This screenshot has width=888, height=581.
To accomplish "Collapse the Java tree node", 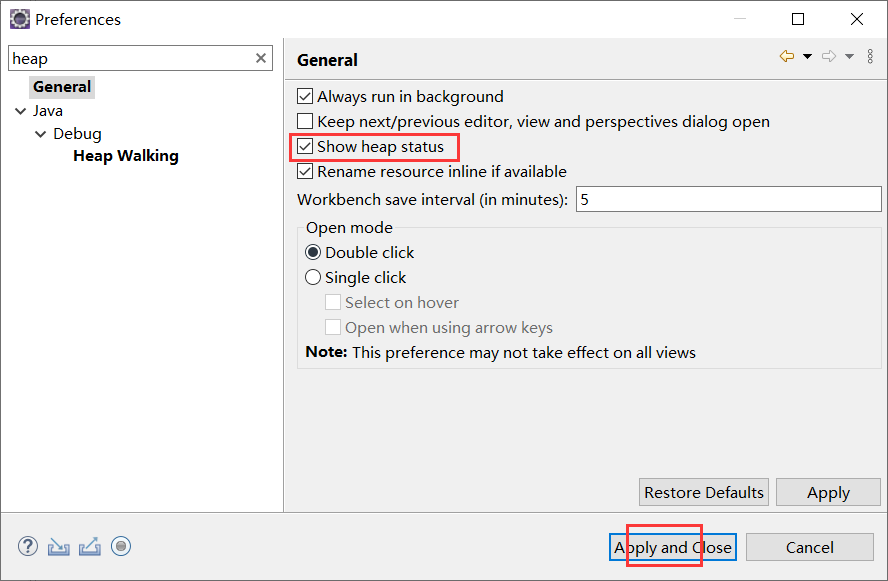I will (21, 111).
